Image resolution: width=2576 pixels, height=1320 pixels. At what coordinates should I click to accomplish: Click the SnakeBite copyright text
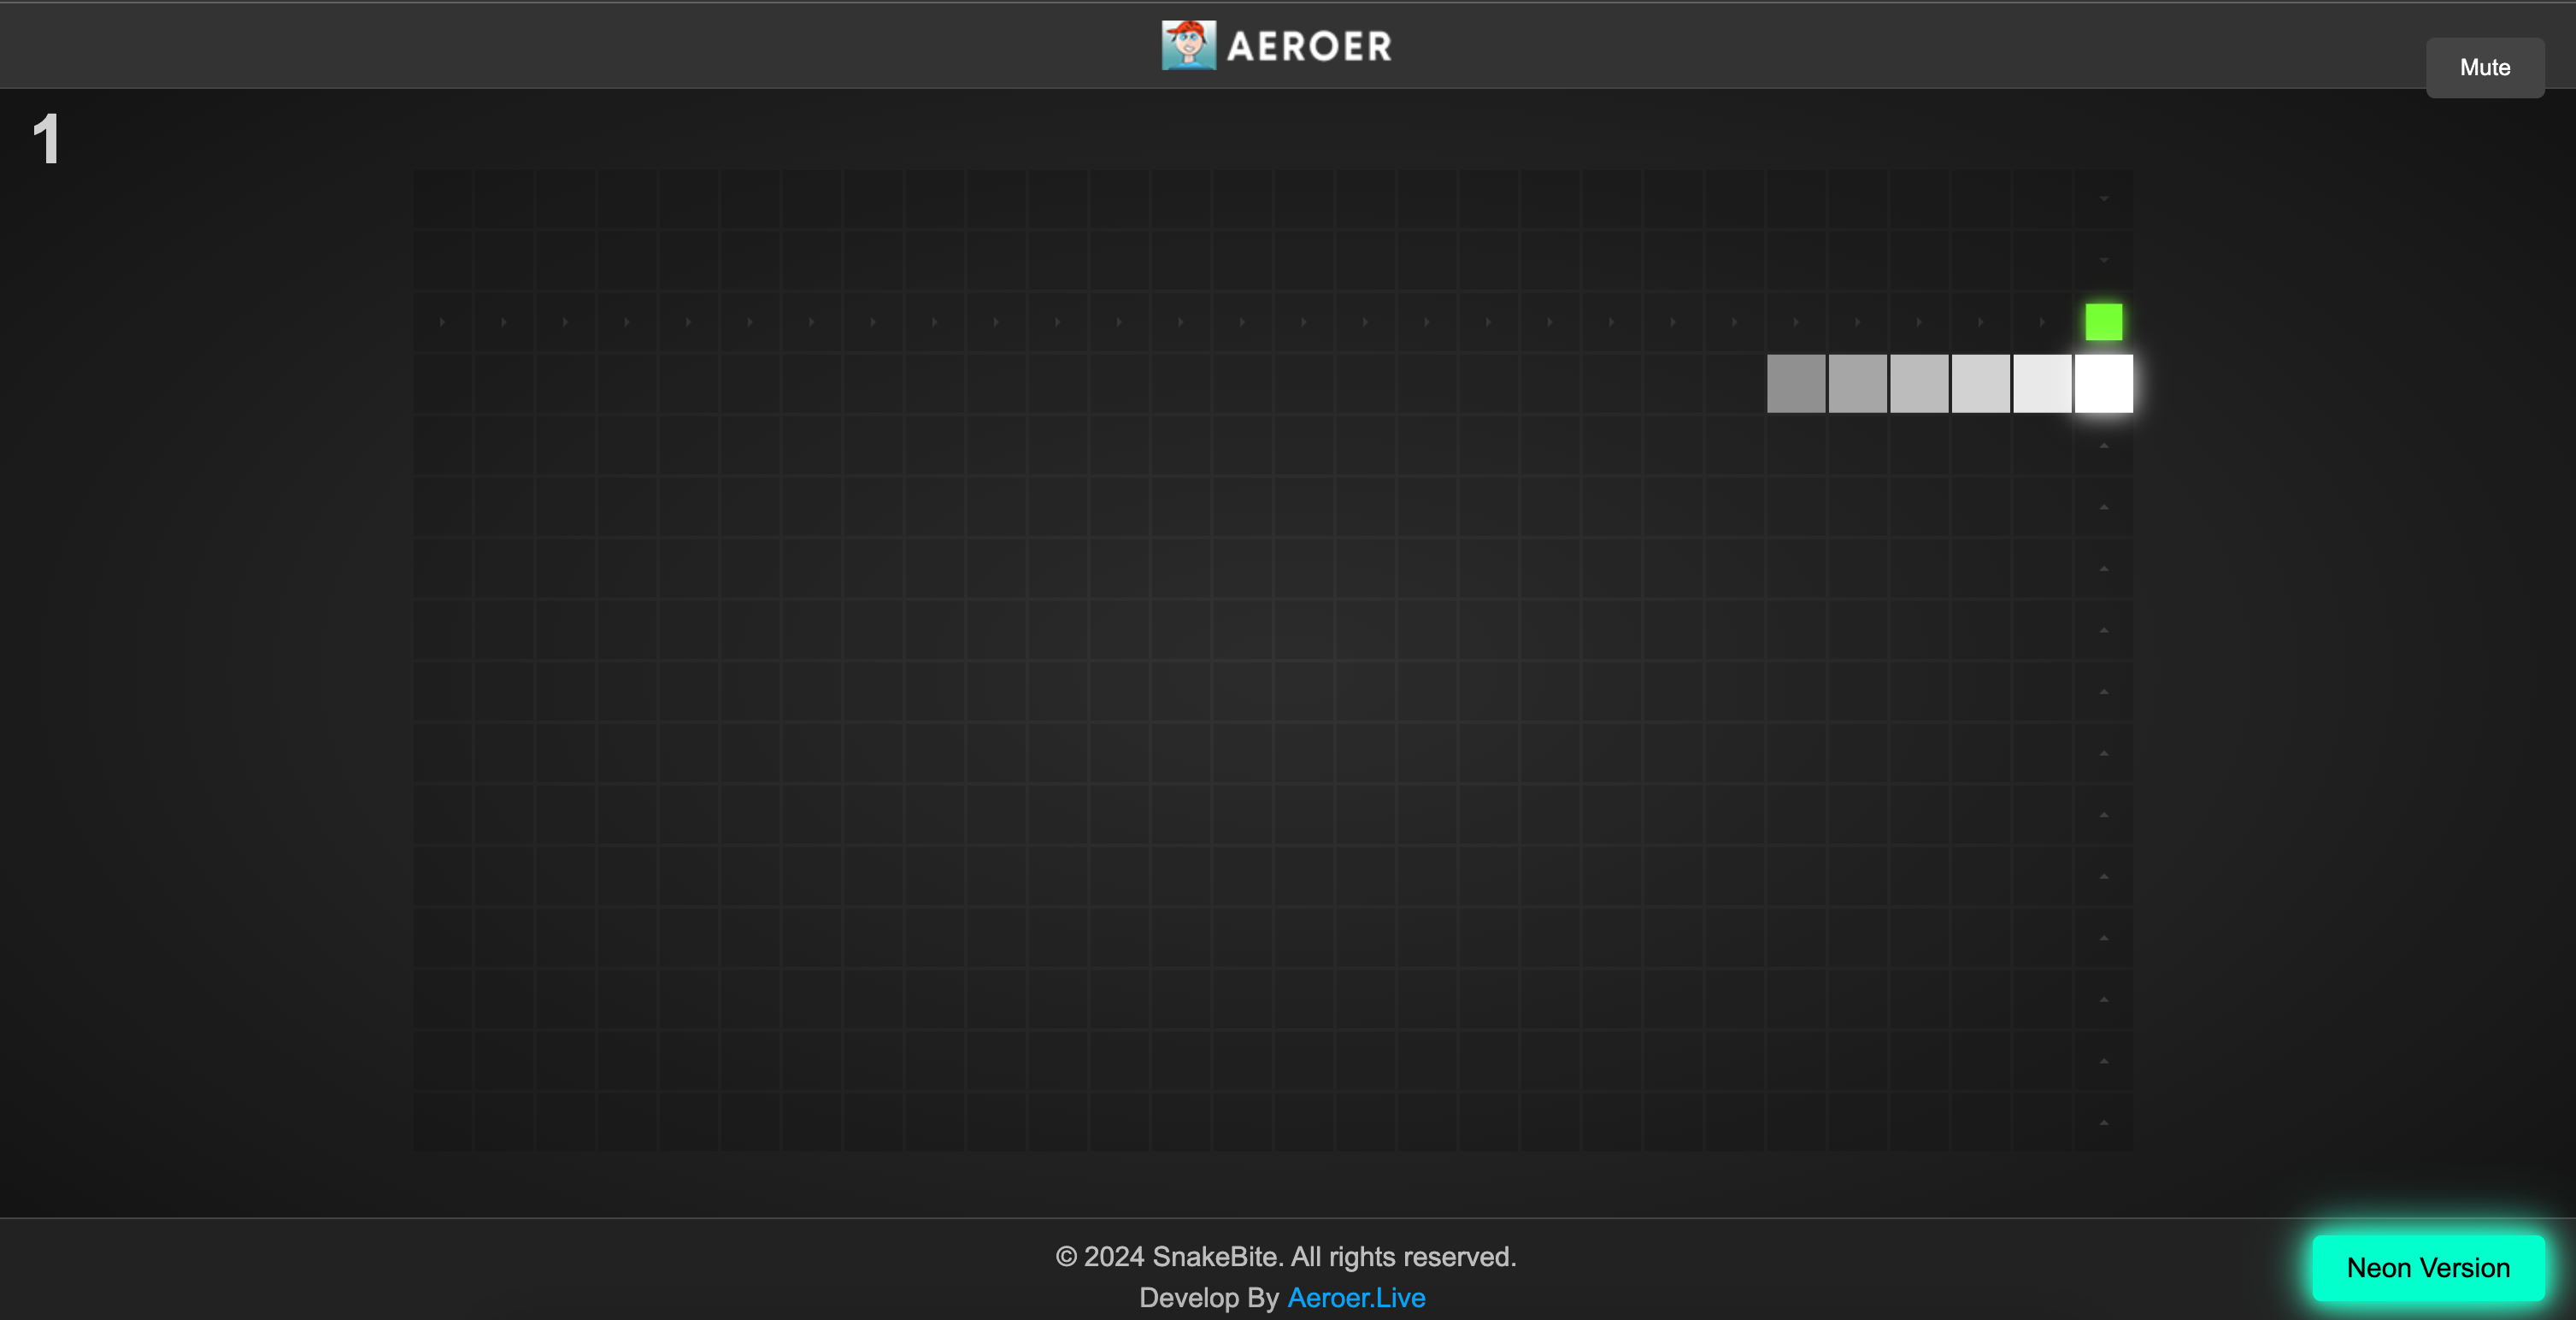(1285, 1256)
